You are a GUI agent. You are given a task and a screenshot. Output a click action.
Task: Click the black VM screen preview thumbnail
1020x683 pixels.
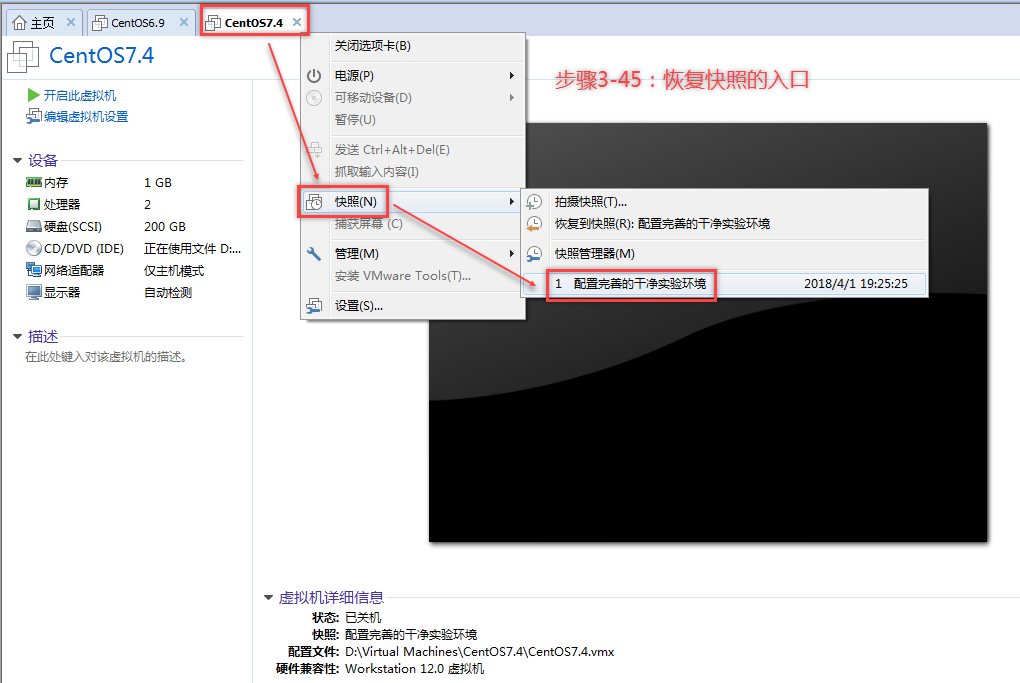[x=708, y=332]
